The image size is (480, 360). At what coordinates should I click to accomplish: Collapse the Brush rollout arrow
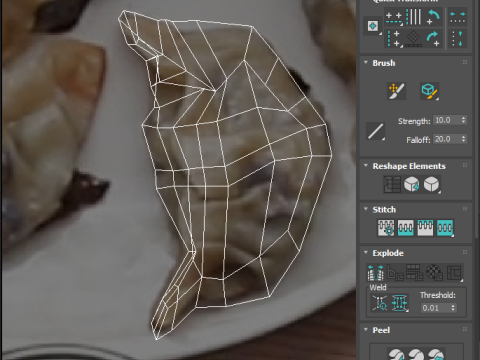tap(366, 62)
